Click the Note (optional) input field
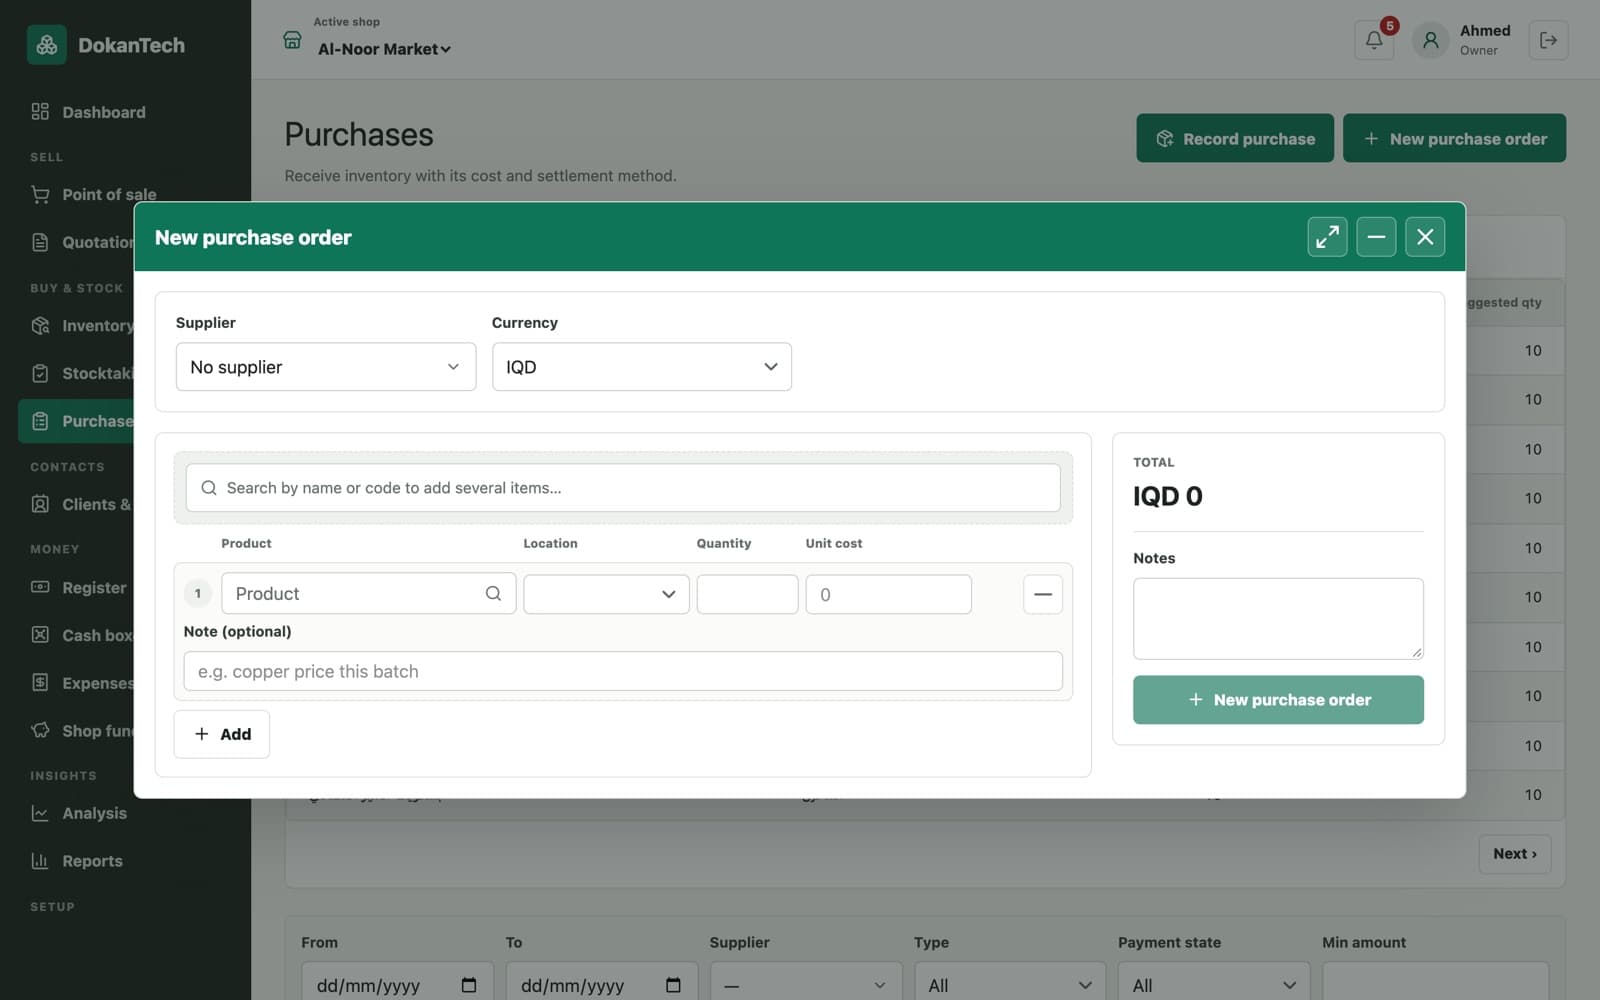Image resolution: width=1600 pixels, height=1000 pixels. [623, 671]
